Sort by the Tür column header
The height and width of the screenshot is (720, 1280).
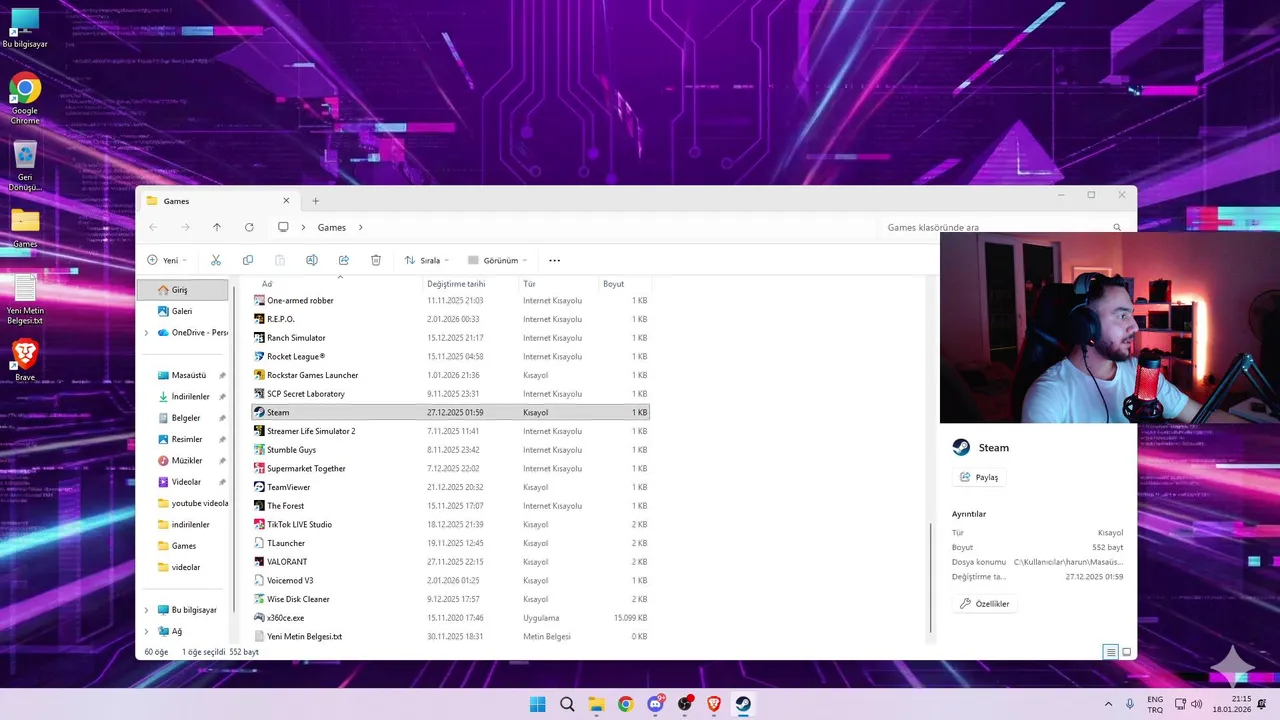(529, 284)
